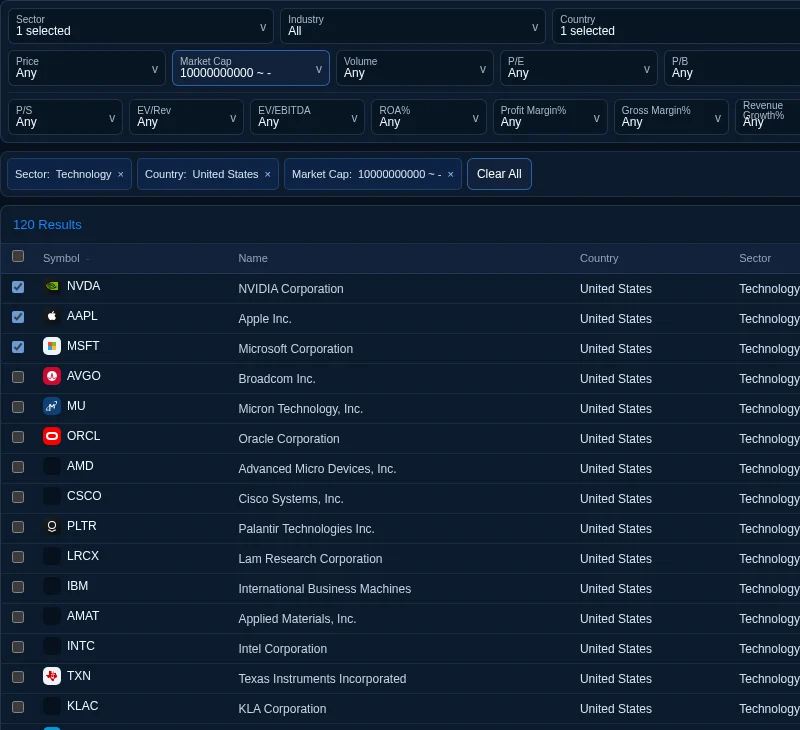Remove the Market Cap filter chip
This screenshot has width=800, height=730.
(x=451, y=174)
